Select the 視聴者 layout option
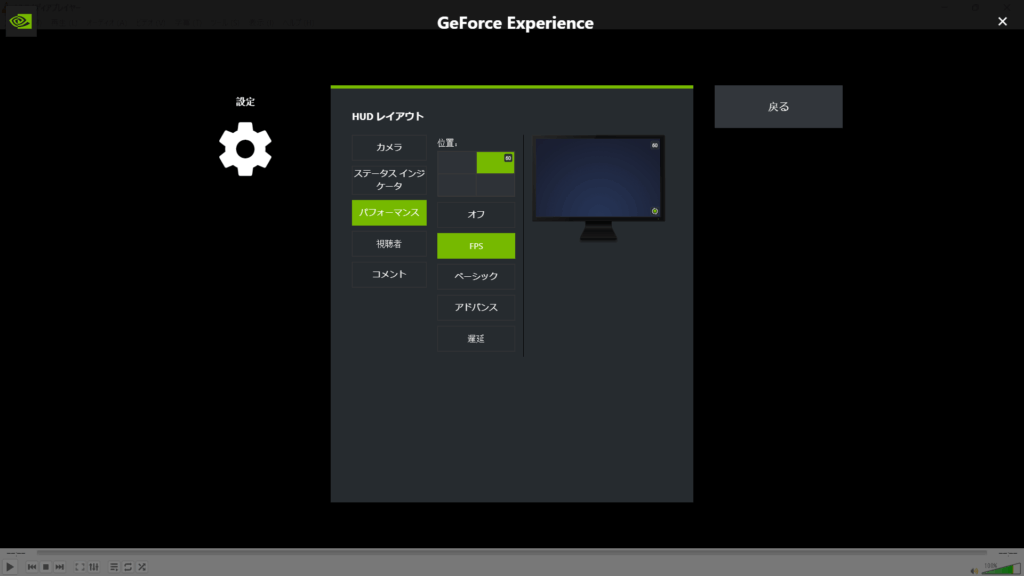Viewport: 1024px width, 576px height. point(389,244)
